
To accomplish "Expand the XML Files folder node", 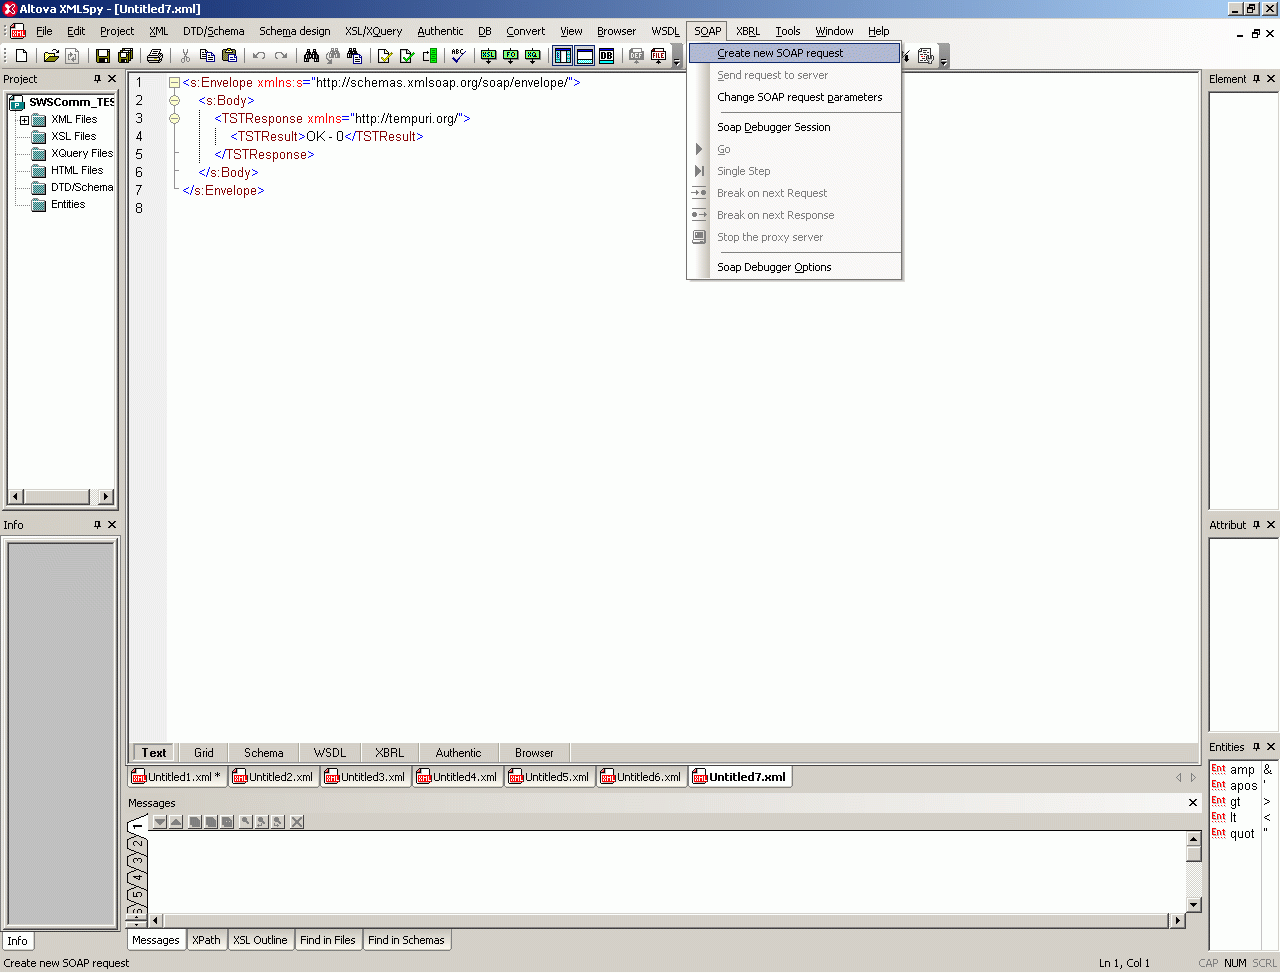I will tap(24, 120).
